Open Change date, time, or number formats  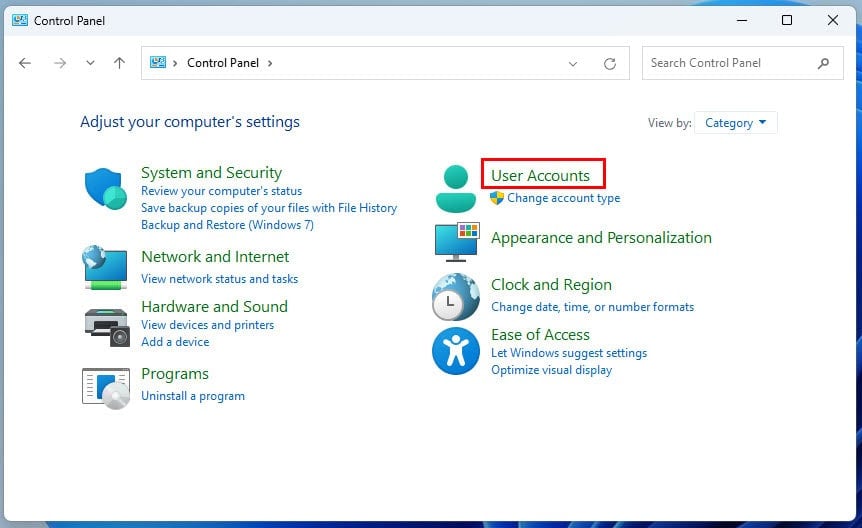click(x=592, y=307)
